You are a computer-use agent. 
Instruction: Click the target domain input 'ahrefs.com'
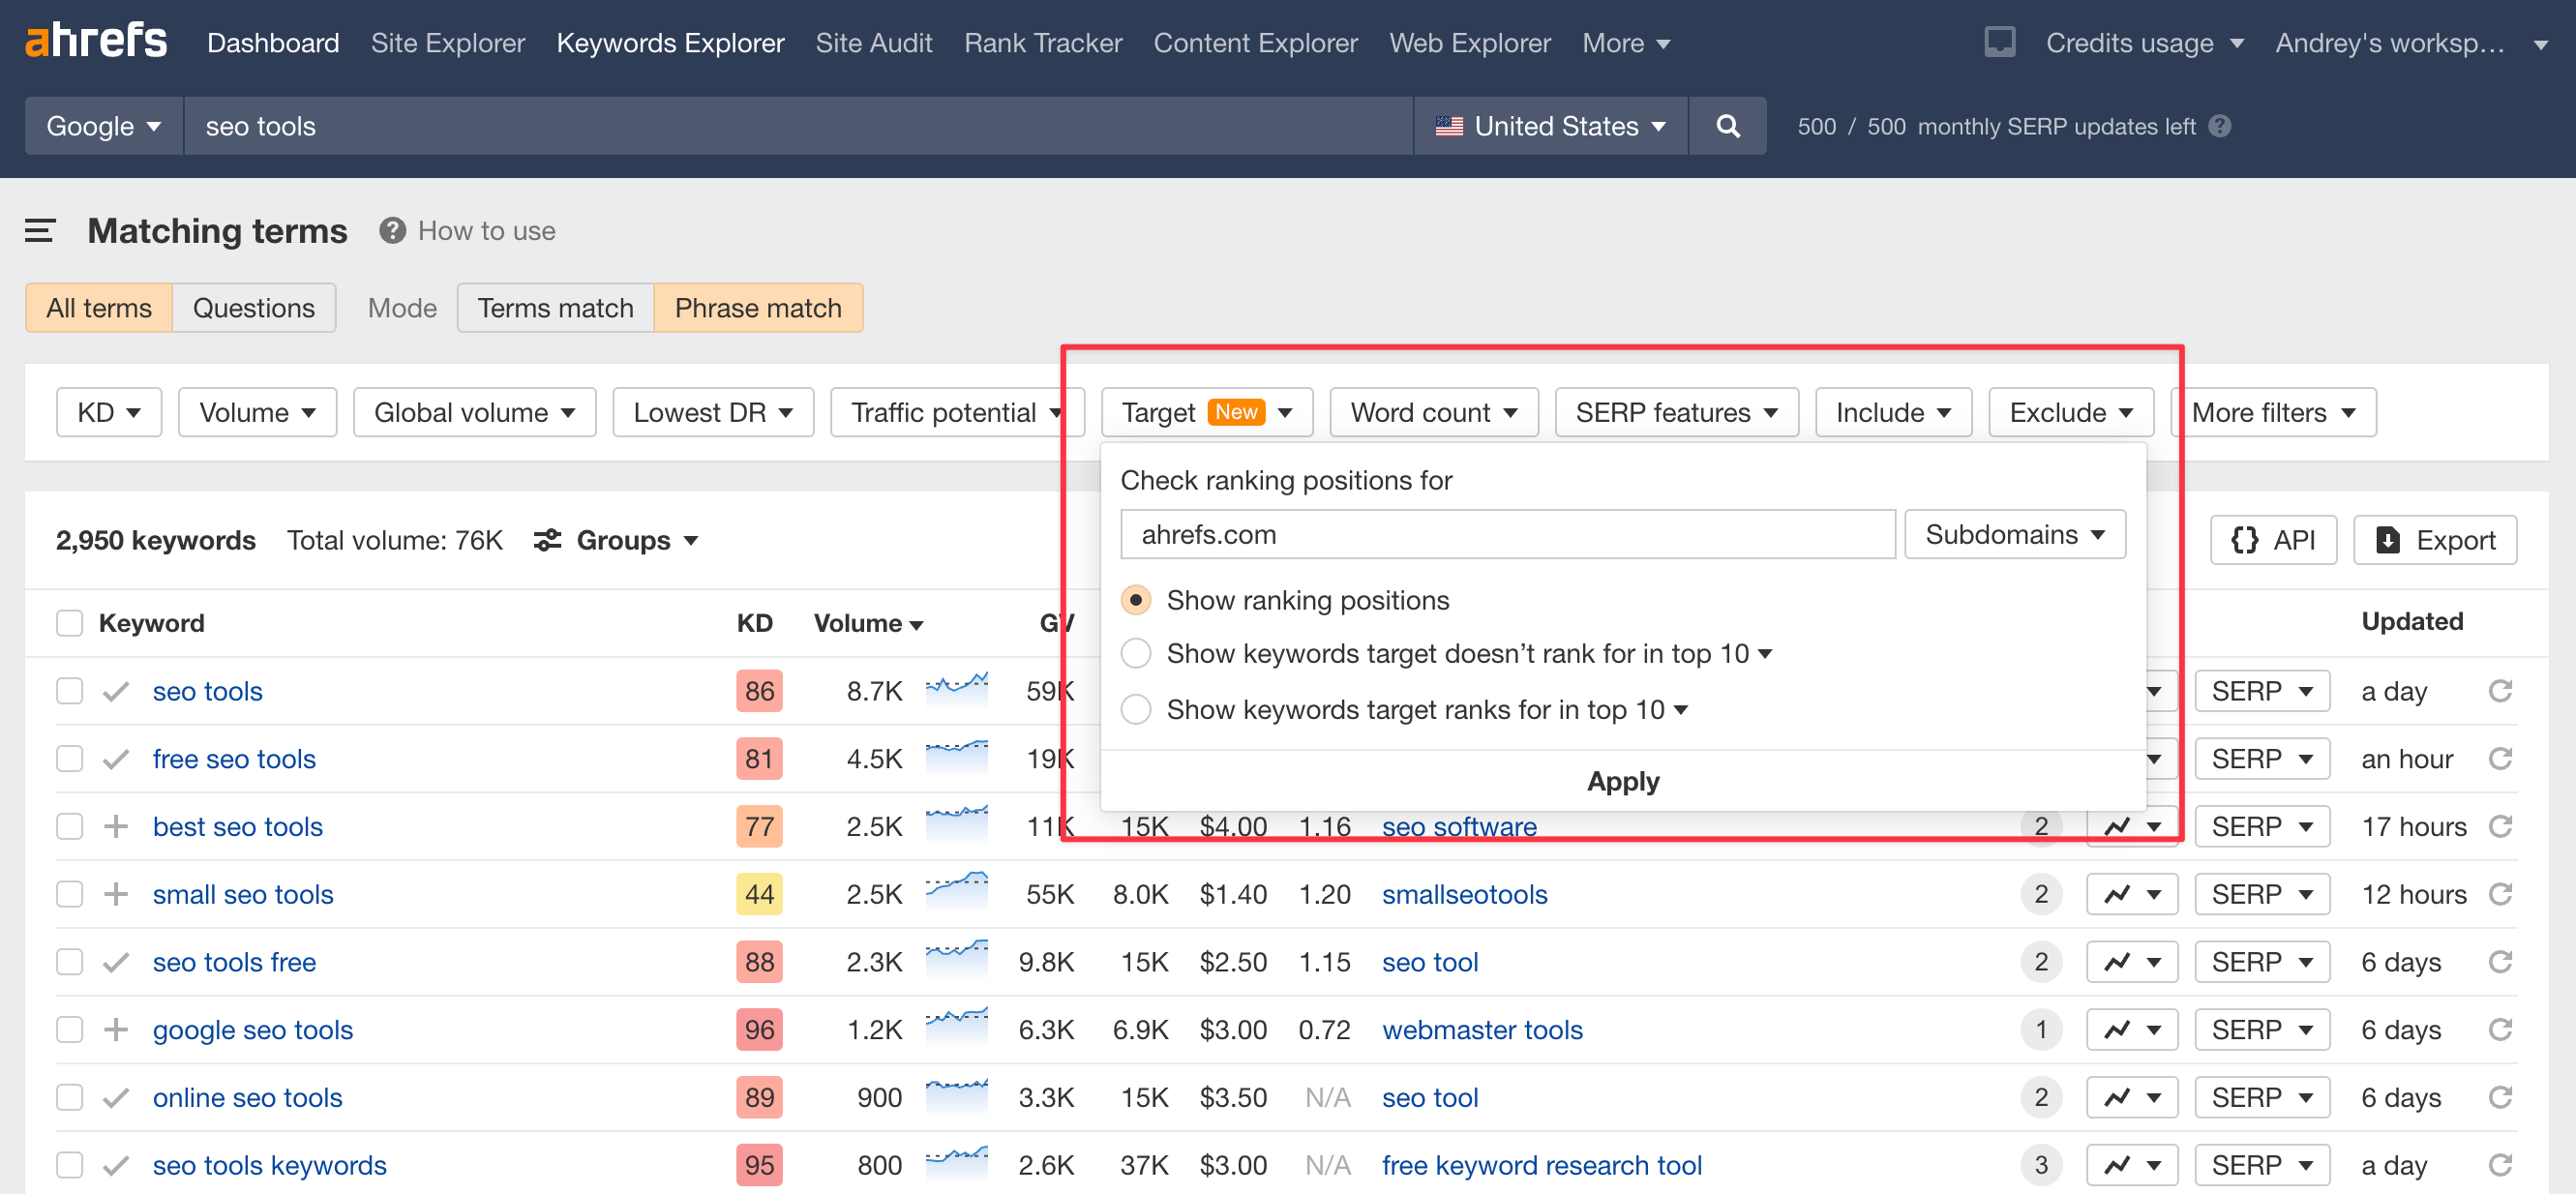coord(1507,534)
